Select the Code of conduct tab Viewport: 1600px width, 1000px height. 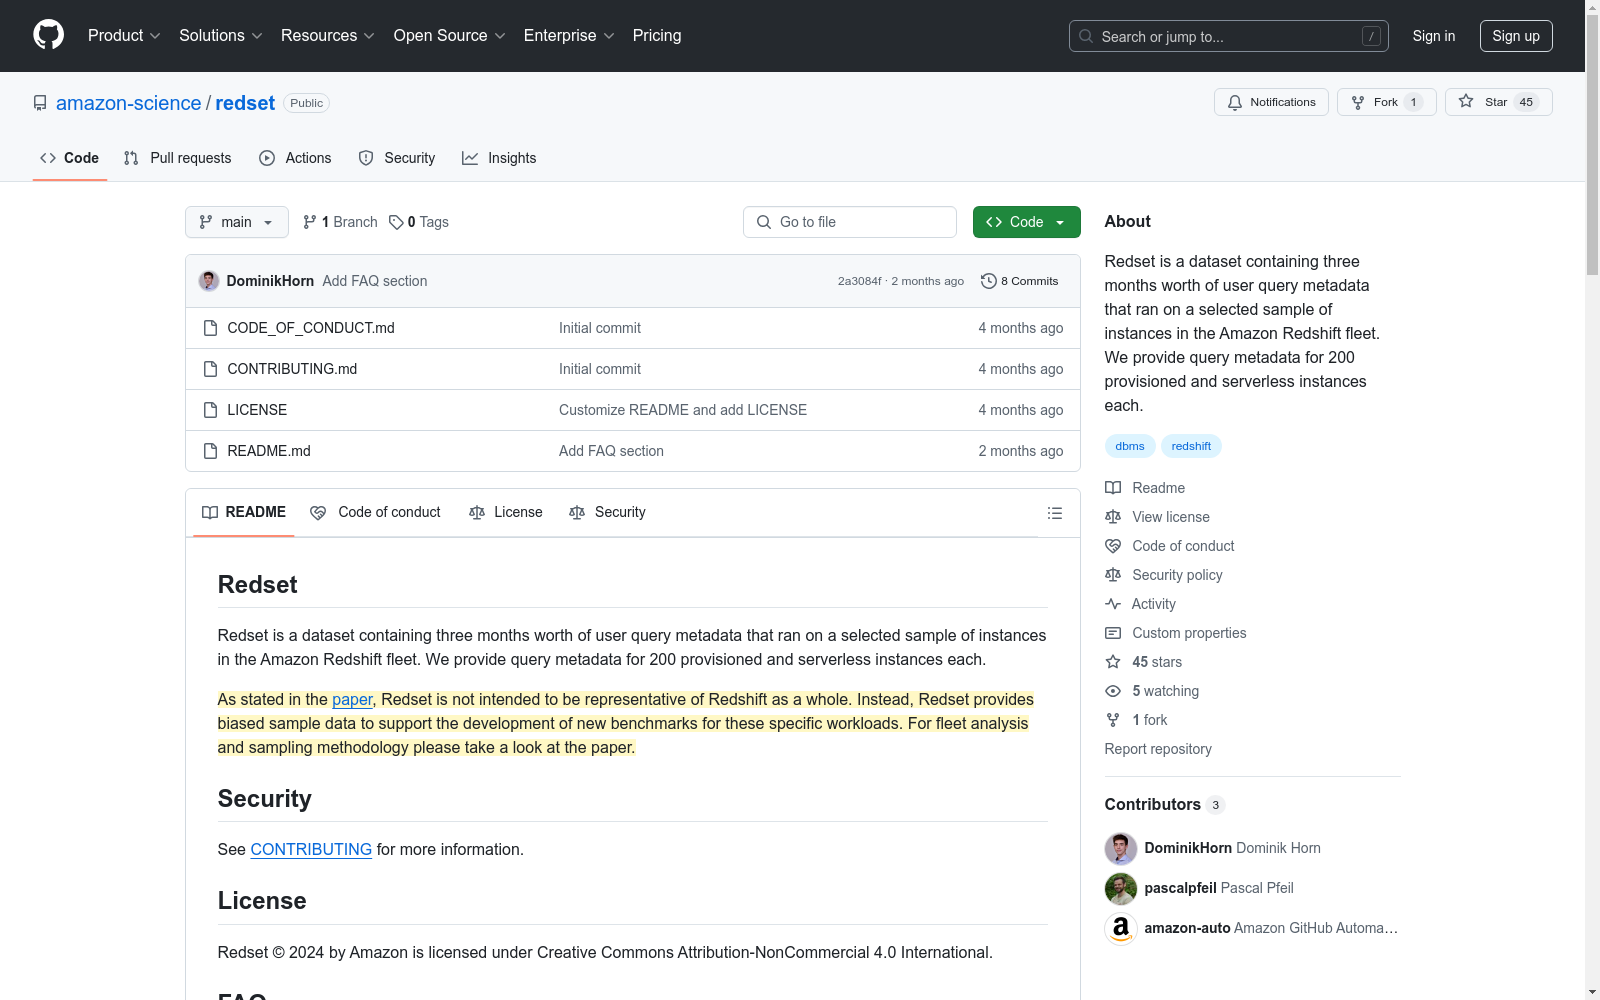(x=376, y=512)
